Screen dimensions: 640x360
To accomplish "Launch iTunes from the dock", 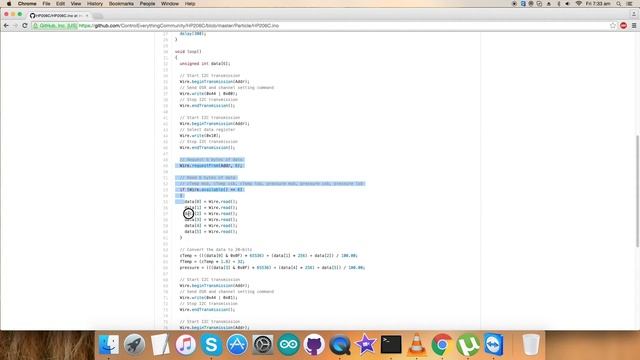I will coord(186,345).
